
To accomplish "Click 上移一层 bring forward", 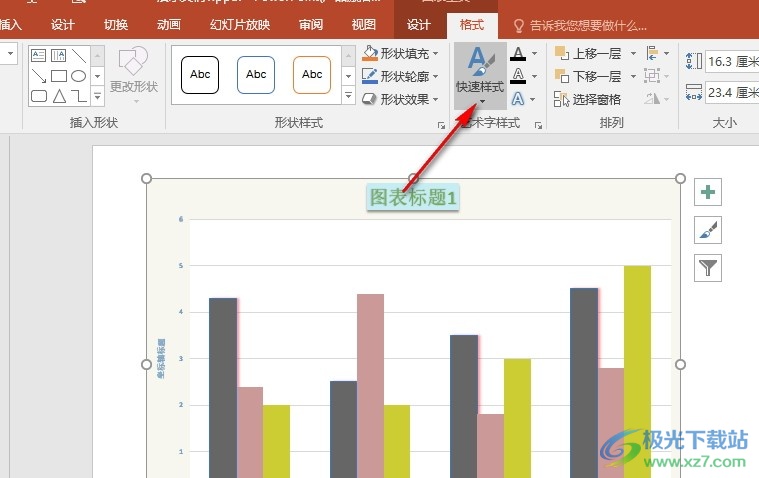I will point(589,53).
